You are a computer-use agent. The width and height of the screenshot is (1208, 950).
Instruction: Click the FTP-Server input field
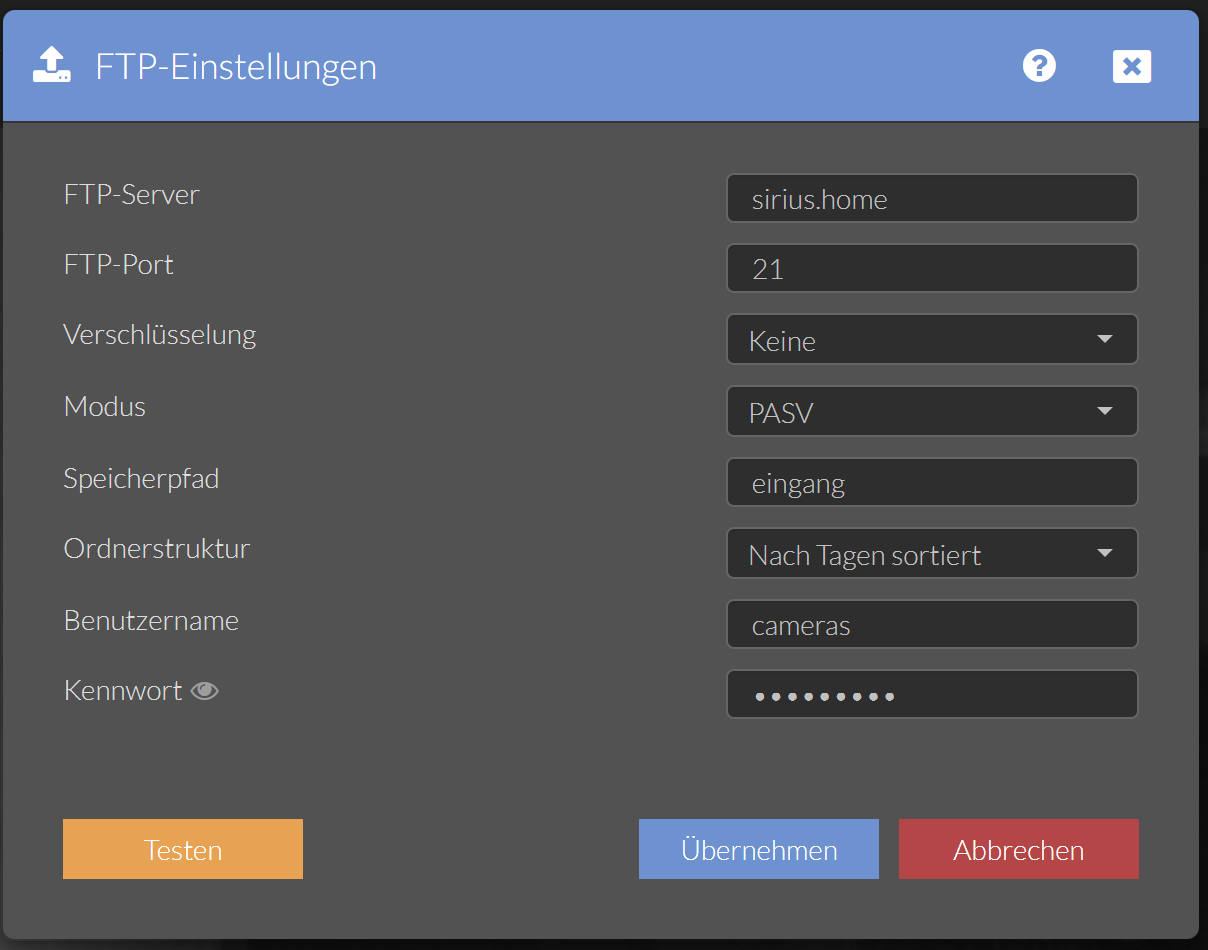click(x=932, y=198)
